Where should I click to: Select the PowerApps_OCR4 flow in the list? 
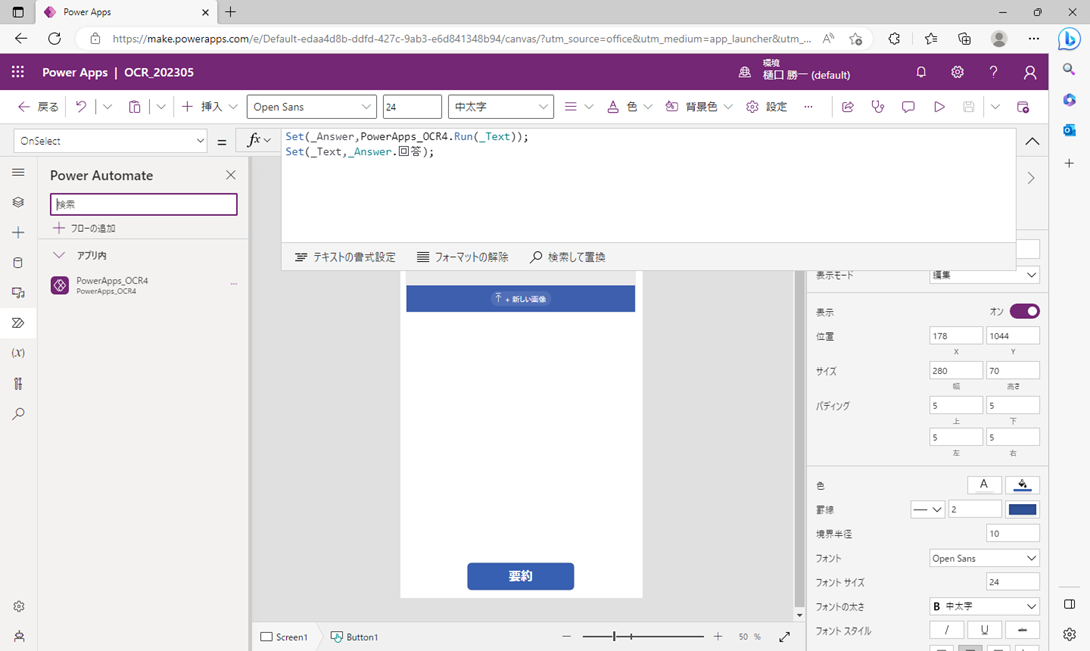click(143, 285)
